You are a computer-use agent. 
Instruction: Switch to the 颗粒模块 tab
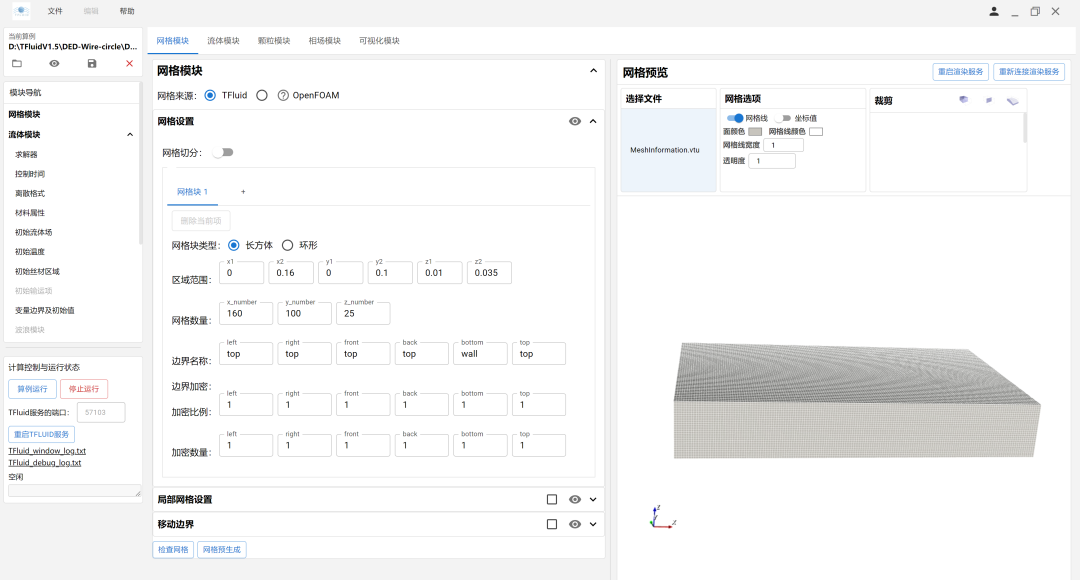(x=274, y=41)
